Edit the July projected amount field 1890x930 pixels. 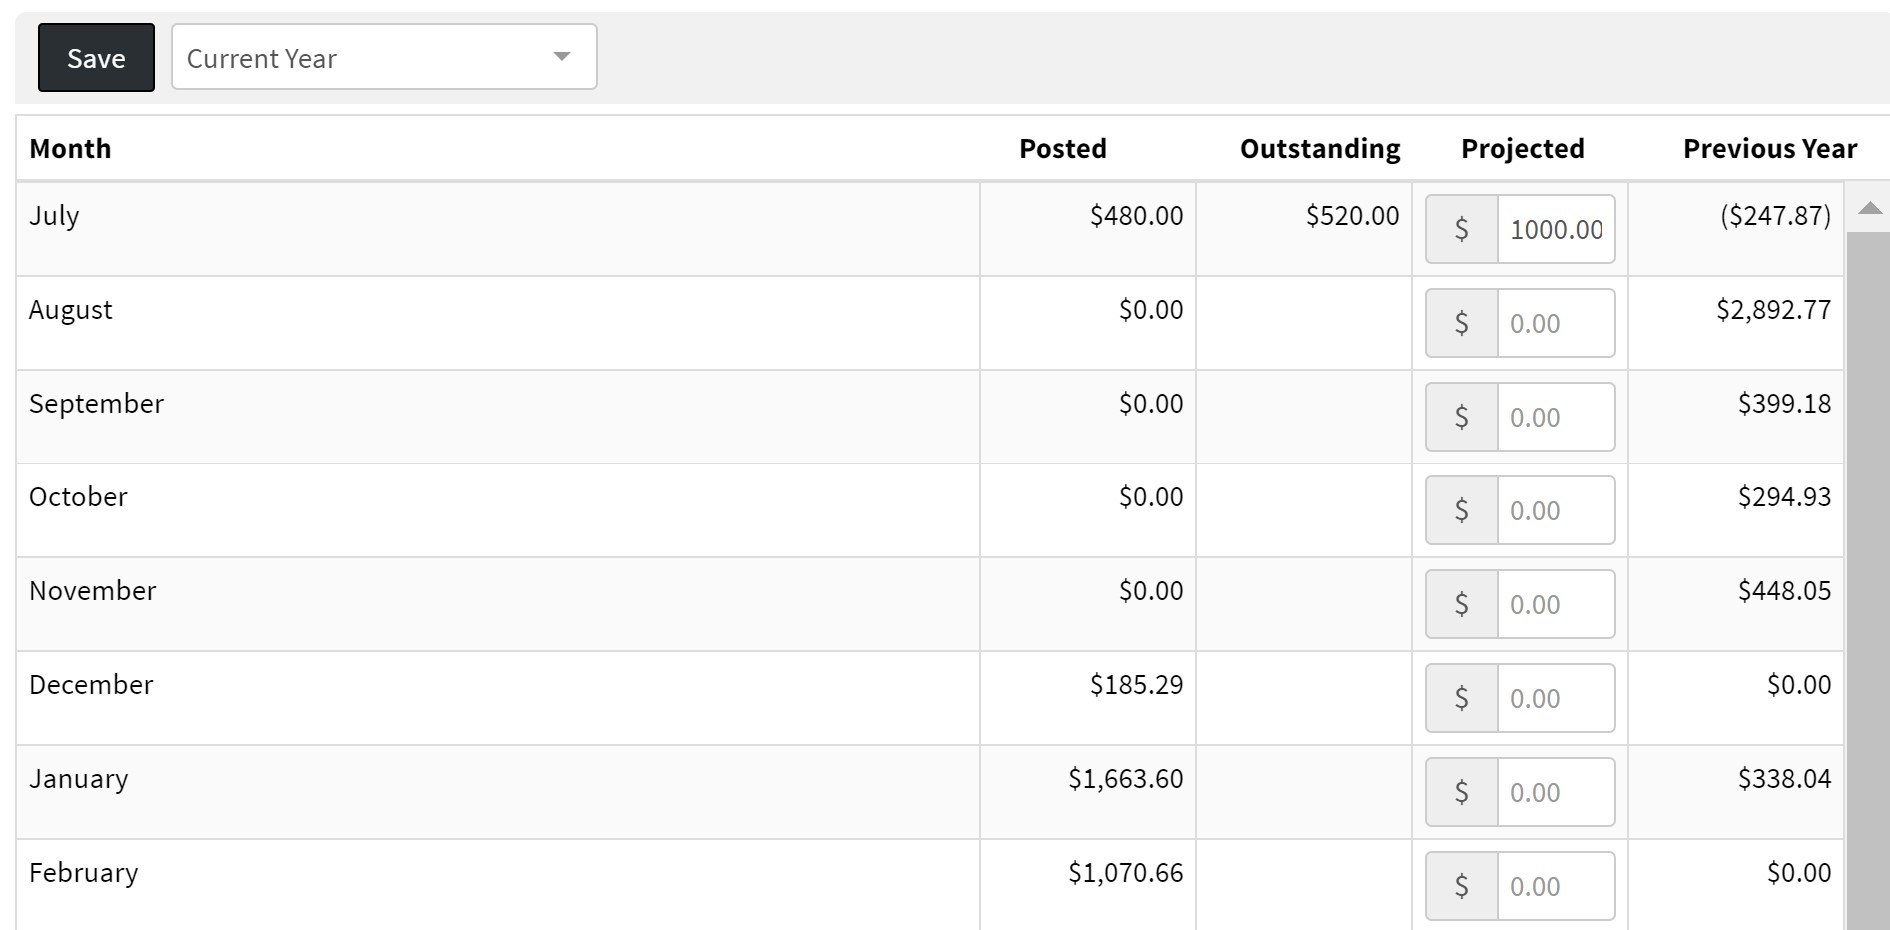[1556, 229]
